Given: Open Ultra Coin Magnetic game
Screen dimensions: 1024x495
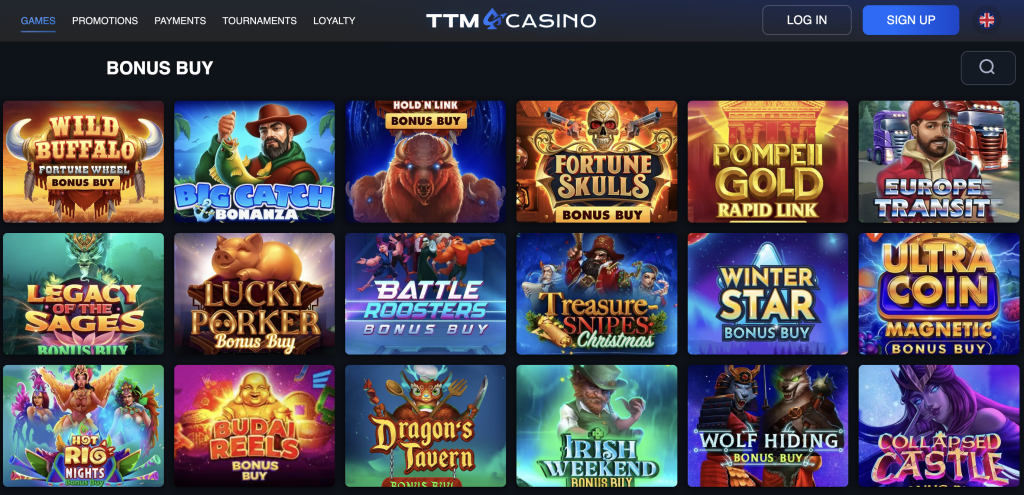Looking at the screenshot, I should click(939, 294).
